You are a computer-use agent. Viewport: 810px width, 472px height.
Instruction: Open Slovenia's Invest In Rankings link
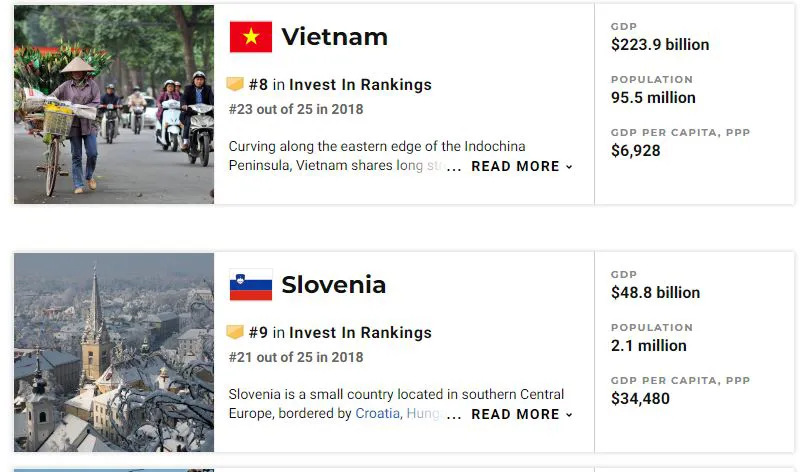click(360, 332)
